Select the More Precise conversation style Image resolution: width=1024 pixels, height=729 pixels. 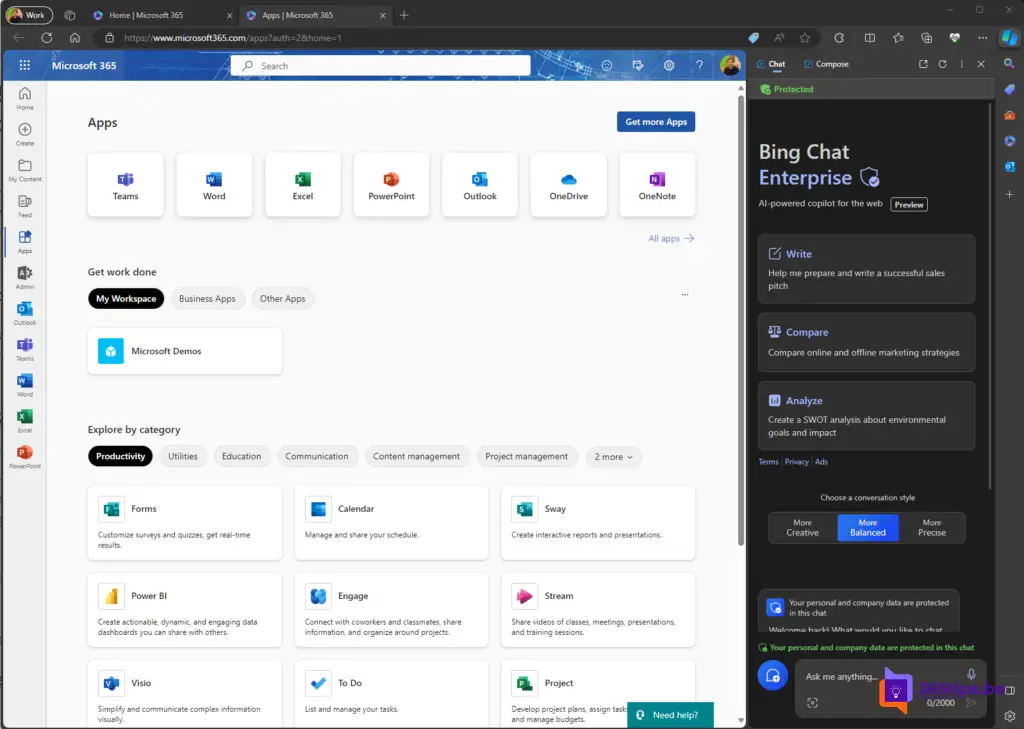(931, 528)
